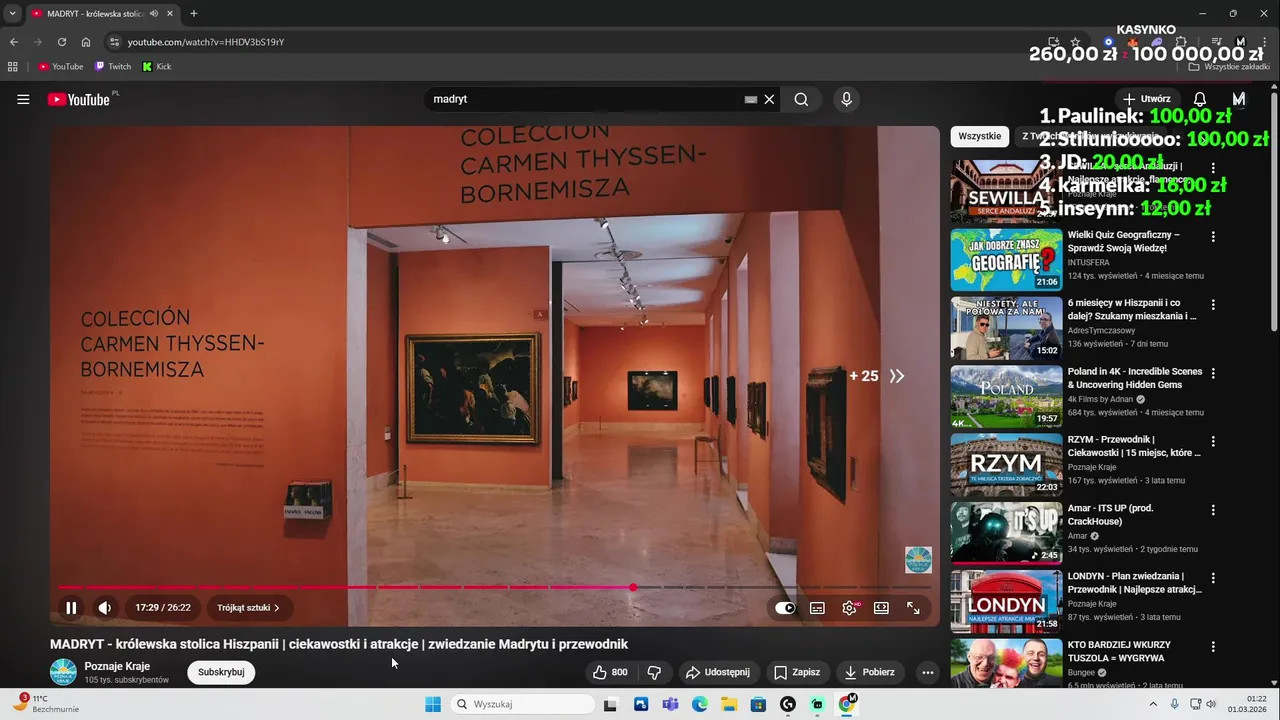Select the 'Wszystkie' filter chip

coord(979,136)
